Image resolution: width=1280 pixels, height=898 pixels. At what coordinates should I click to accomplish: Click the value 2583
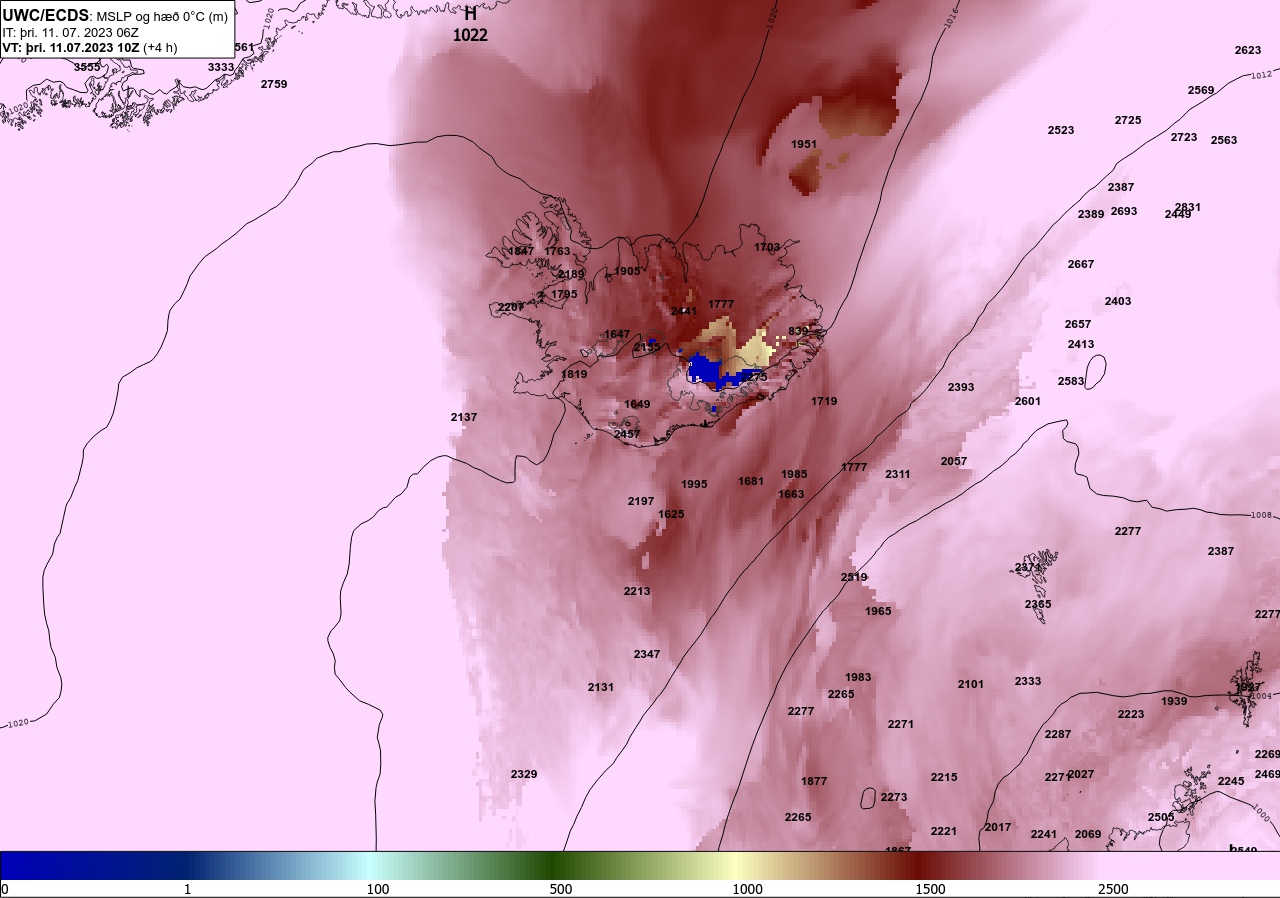click(1071, 381)
